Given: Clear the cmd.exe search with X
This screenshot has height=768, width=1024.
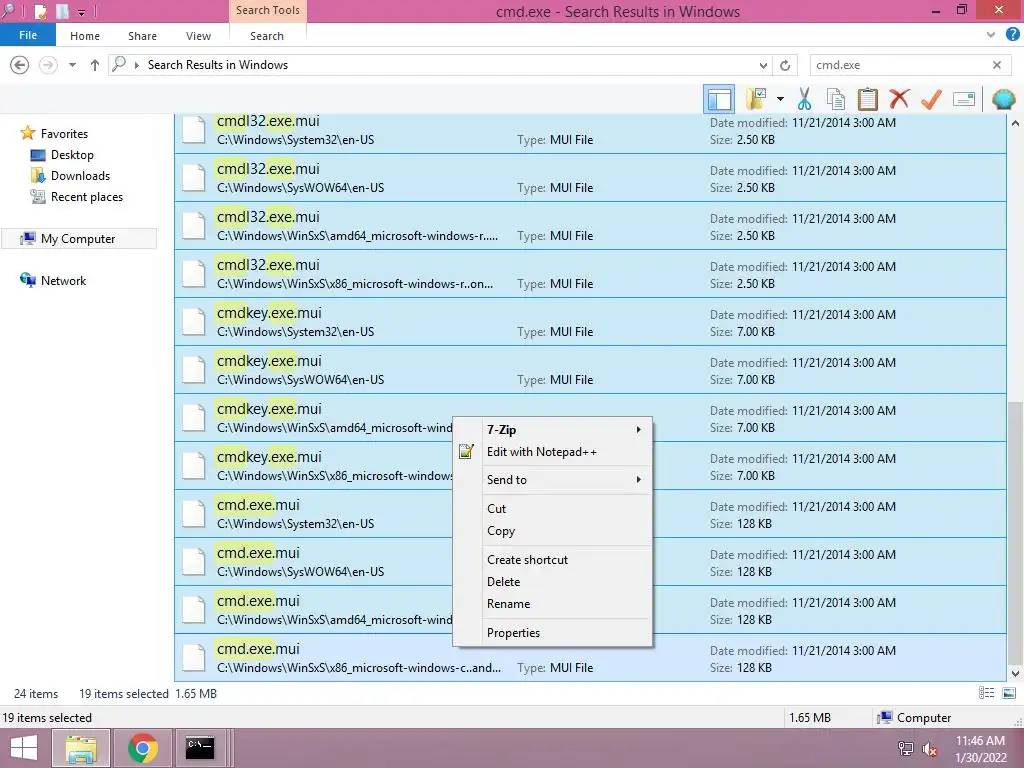Looking at the screenshot, I should (997, 65).
